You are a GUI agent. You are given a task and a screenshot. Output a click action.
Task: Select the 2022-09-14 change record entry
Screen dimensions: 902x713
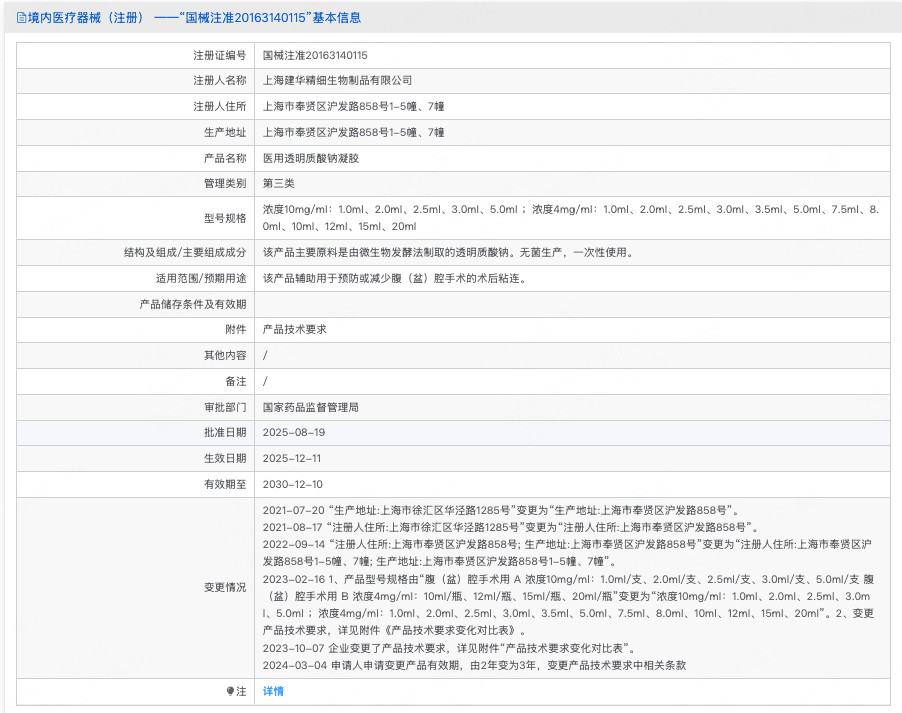point(567,553)
